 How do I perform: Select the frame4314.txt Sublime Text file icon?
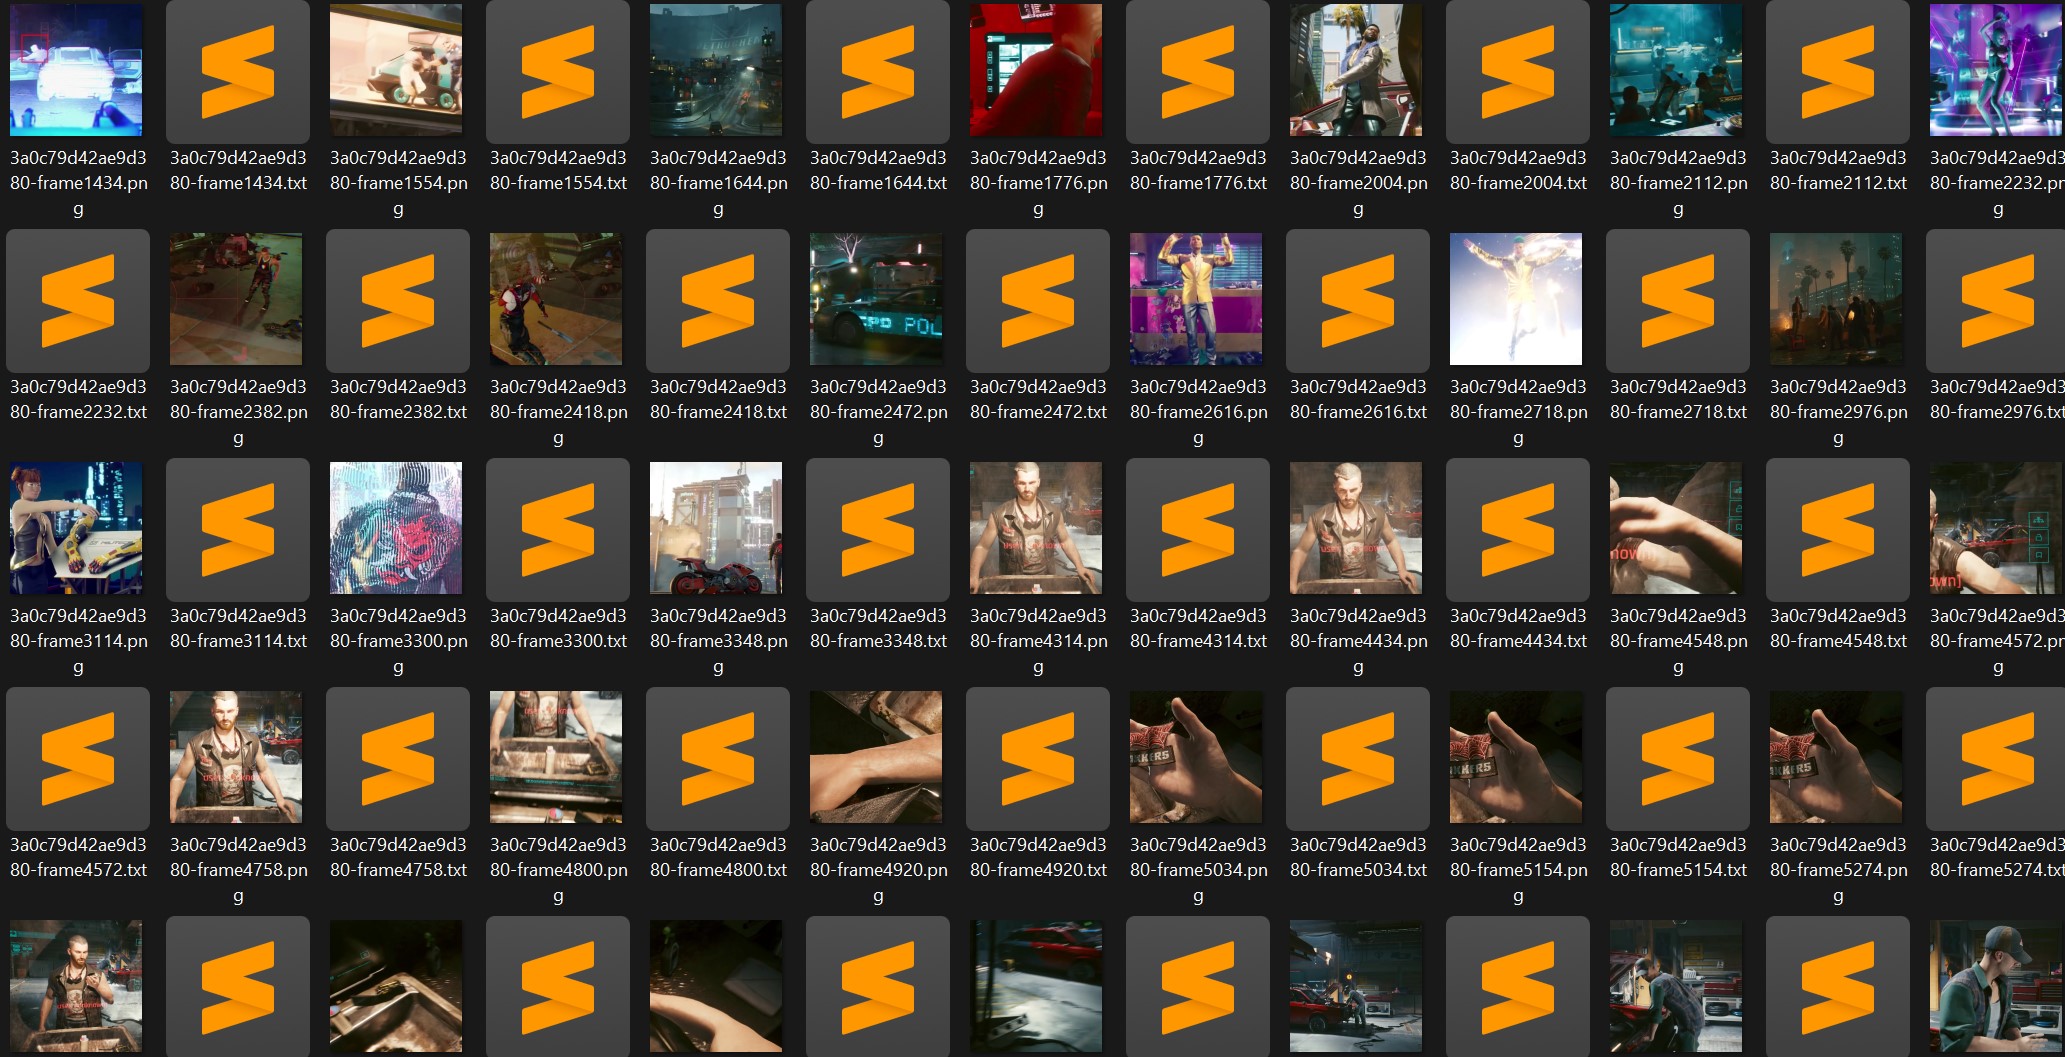pos(1198,529)
